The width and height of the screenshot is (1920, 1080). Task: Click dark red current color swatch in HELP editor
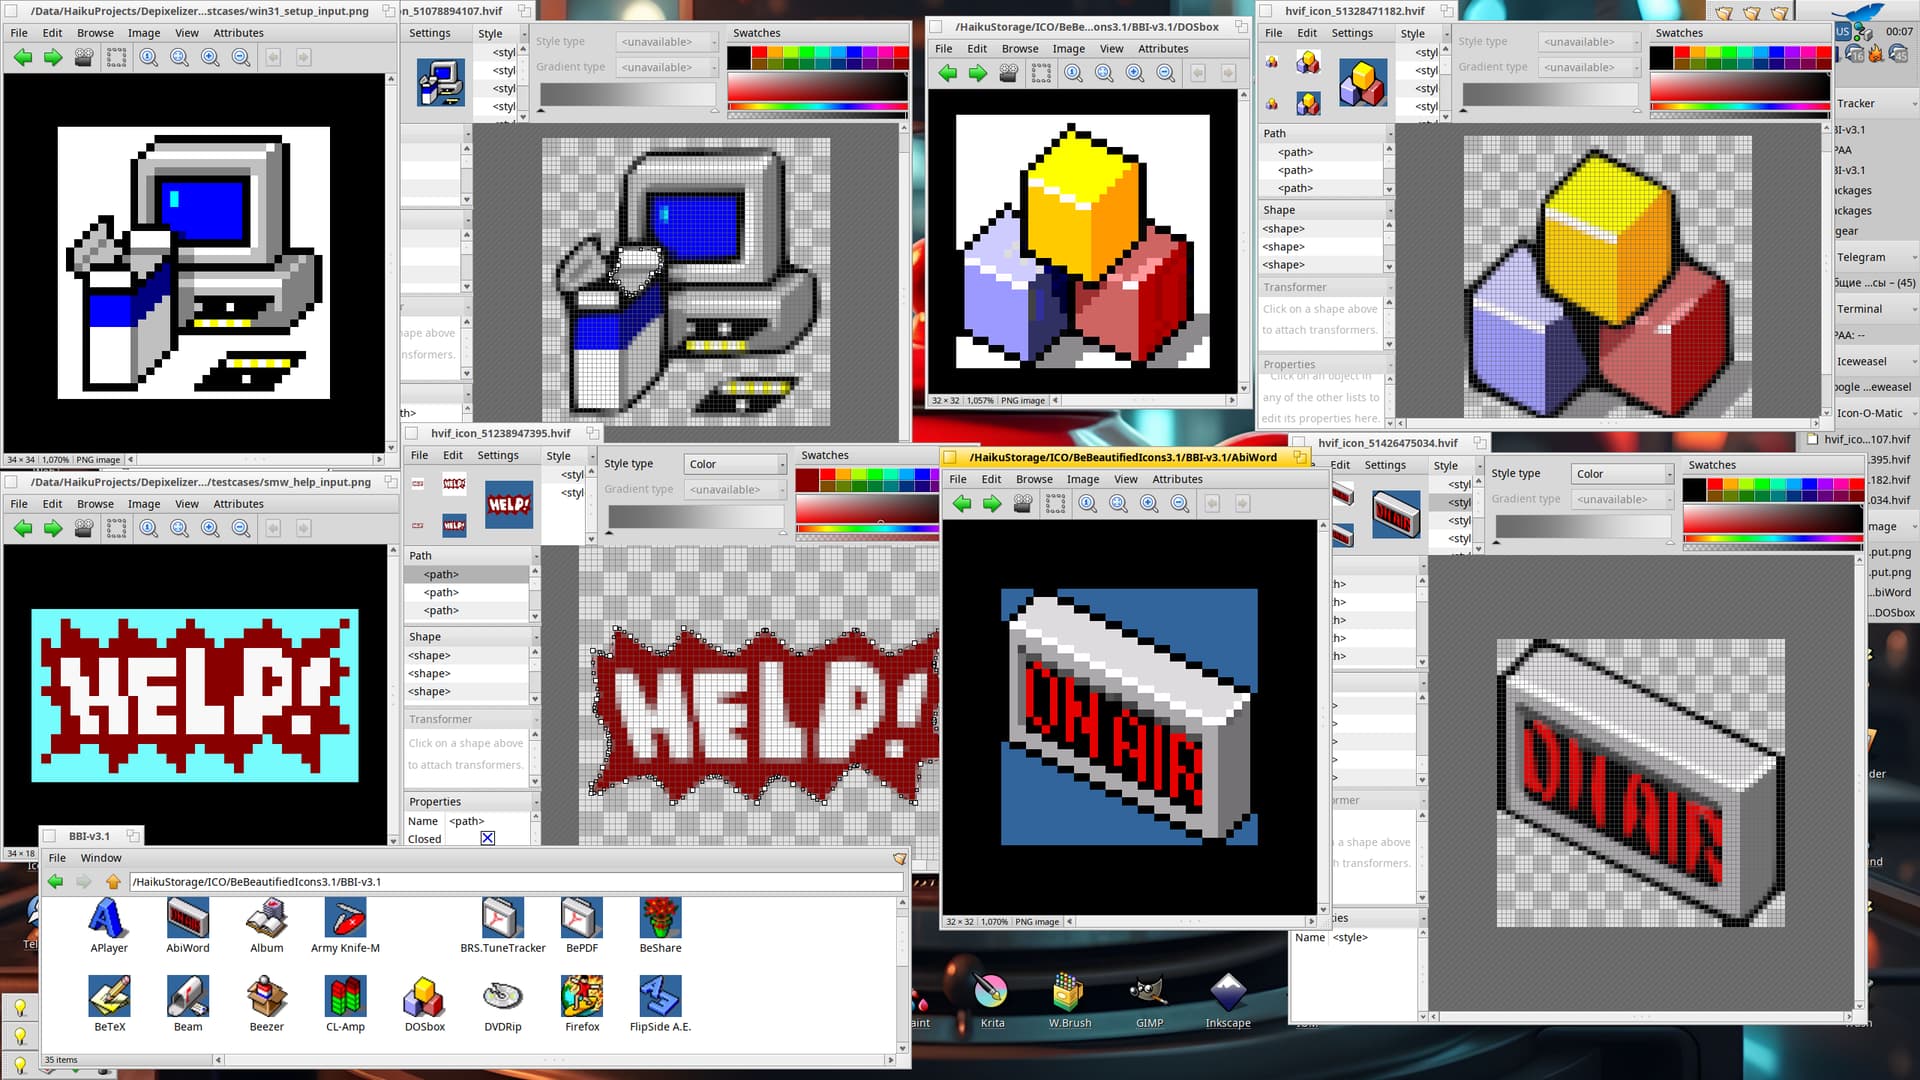807,481
